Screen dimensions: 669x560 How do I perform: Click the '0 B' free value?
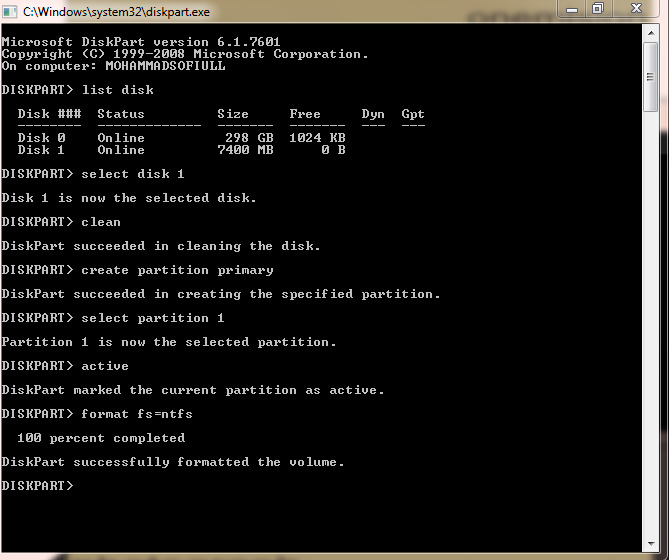pos(333,150)
